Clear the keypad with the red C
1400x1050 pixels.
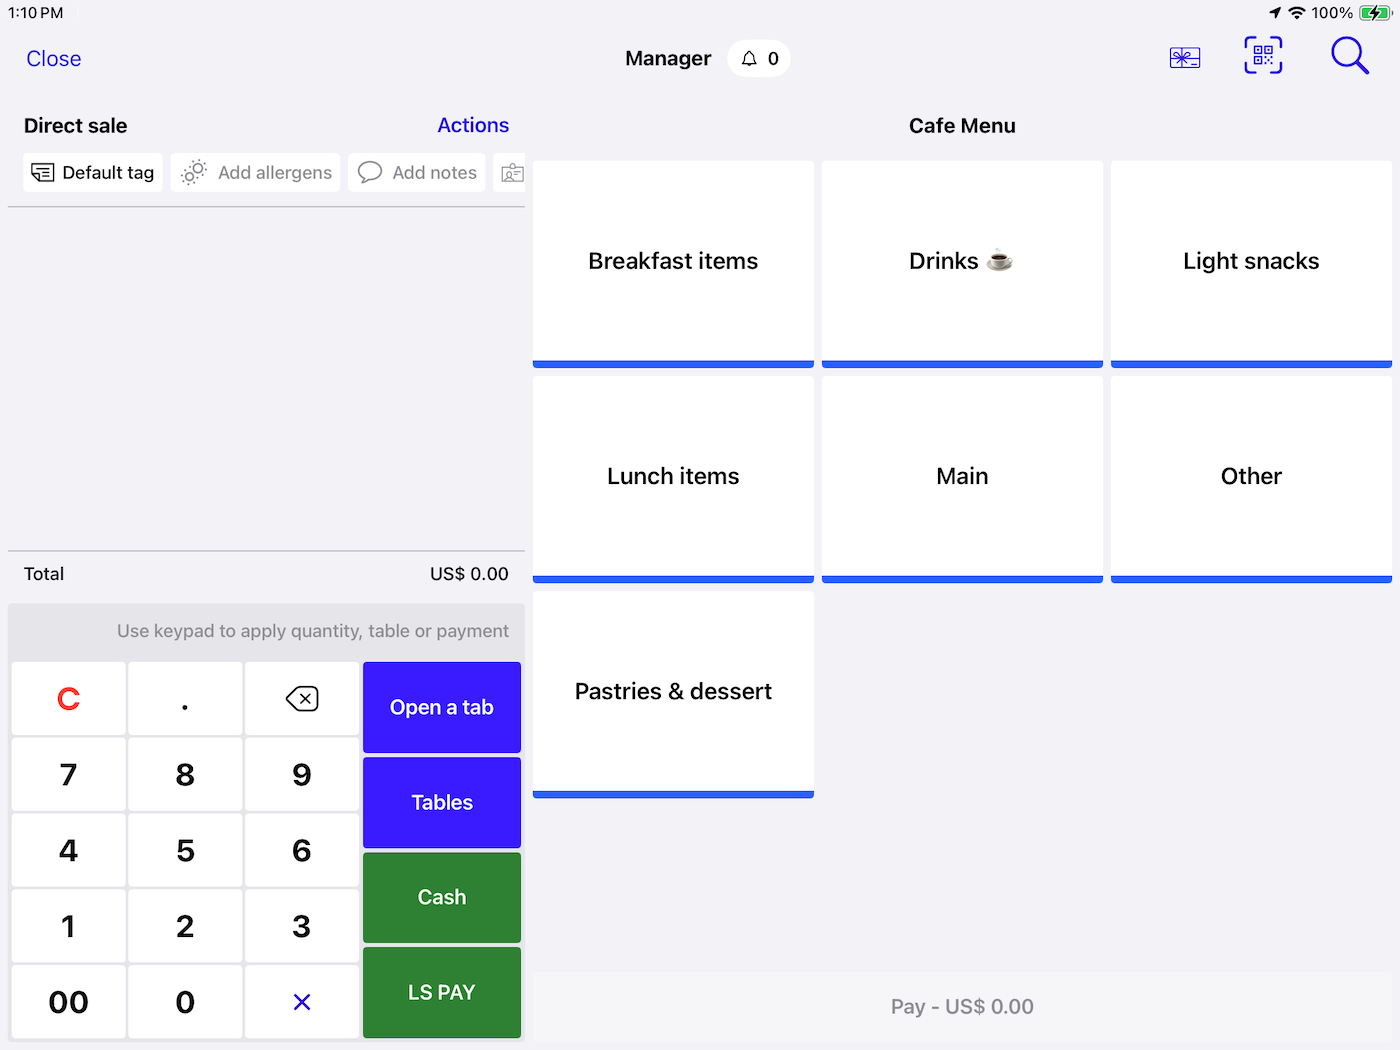click(x=67, y=698)
